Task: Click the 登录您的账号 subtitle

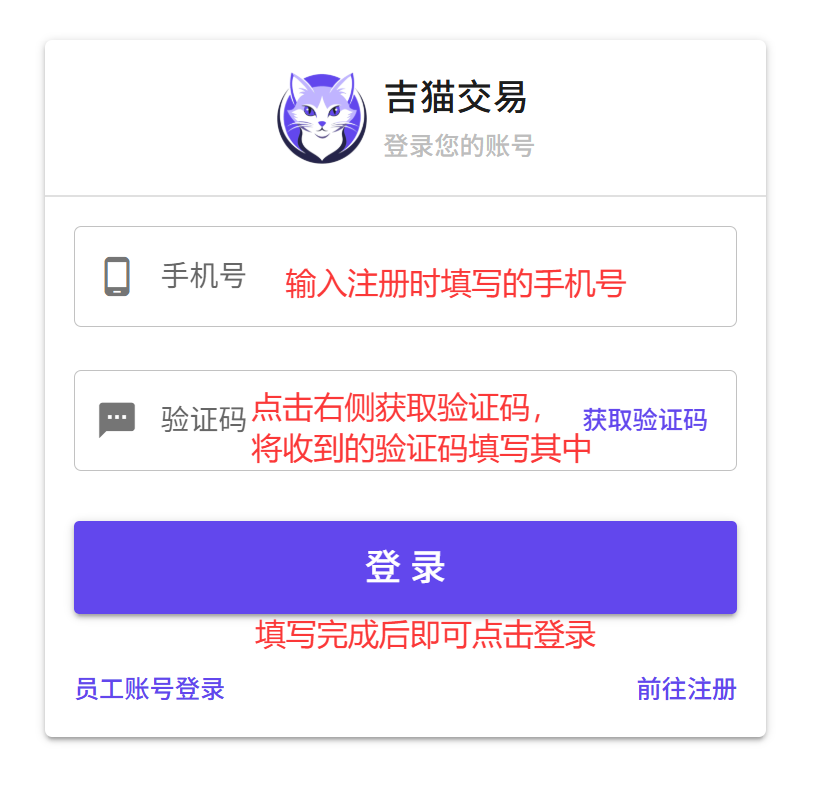Action: coord(459,146)
